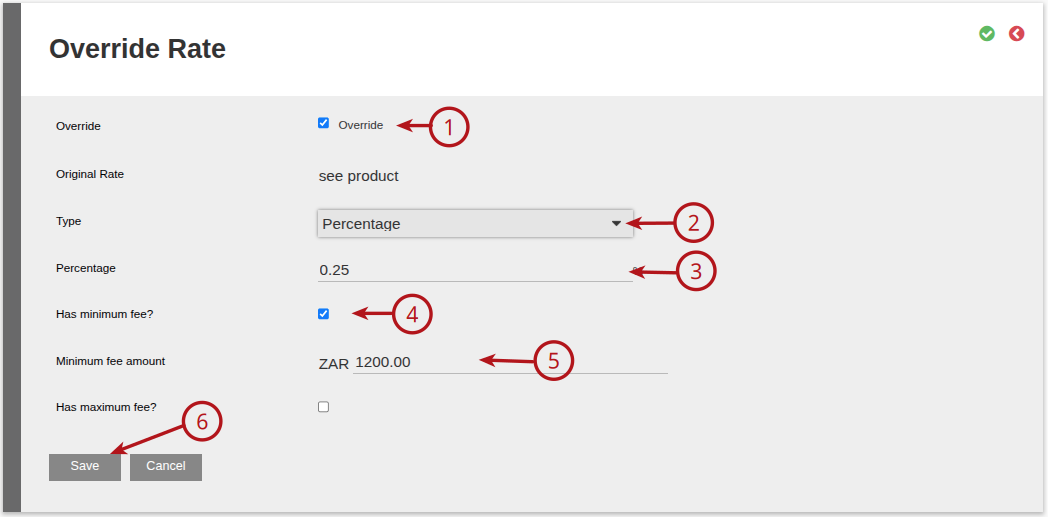Screen dimensions: 1048x517
Task: Click the 'Has minimum fee?' label
Action: 105,313
